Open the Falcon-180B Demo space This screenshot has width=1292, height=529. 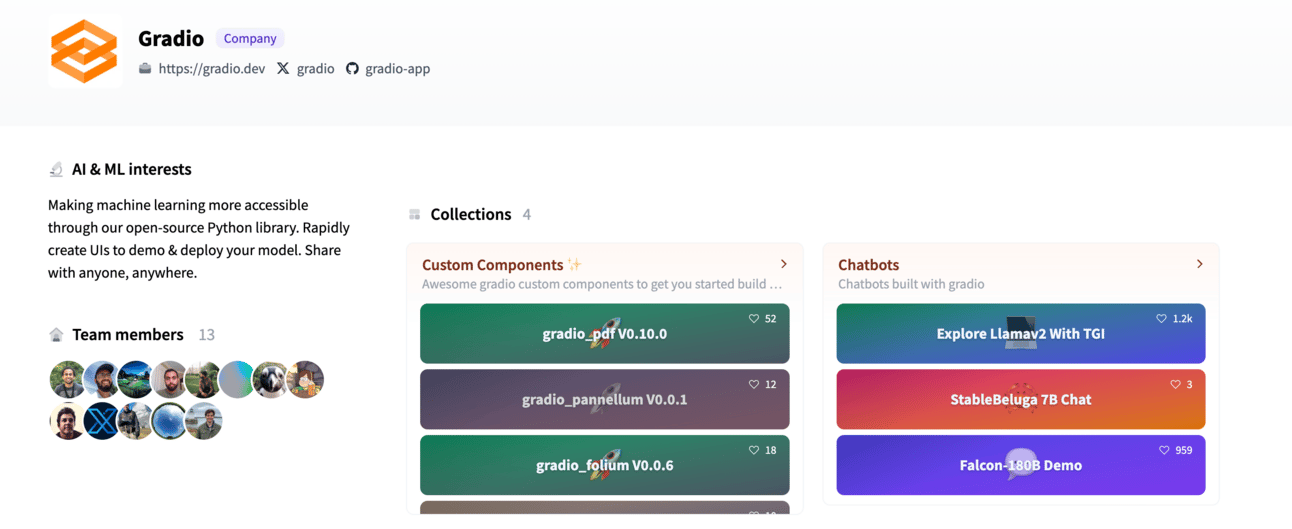pos(1020,465)
